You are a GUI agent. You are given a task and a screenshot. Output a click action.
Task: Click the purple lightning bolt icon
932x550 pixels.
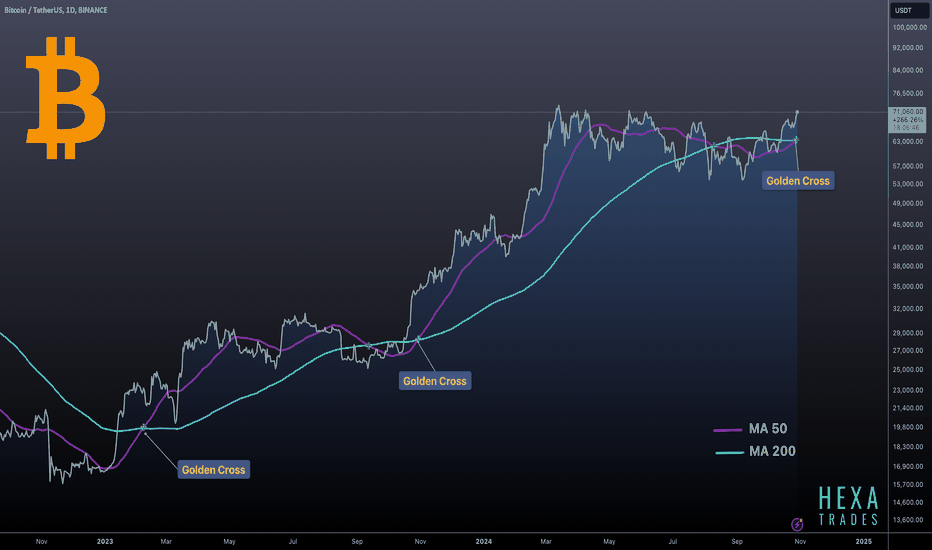tap(797, 524)
